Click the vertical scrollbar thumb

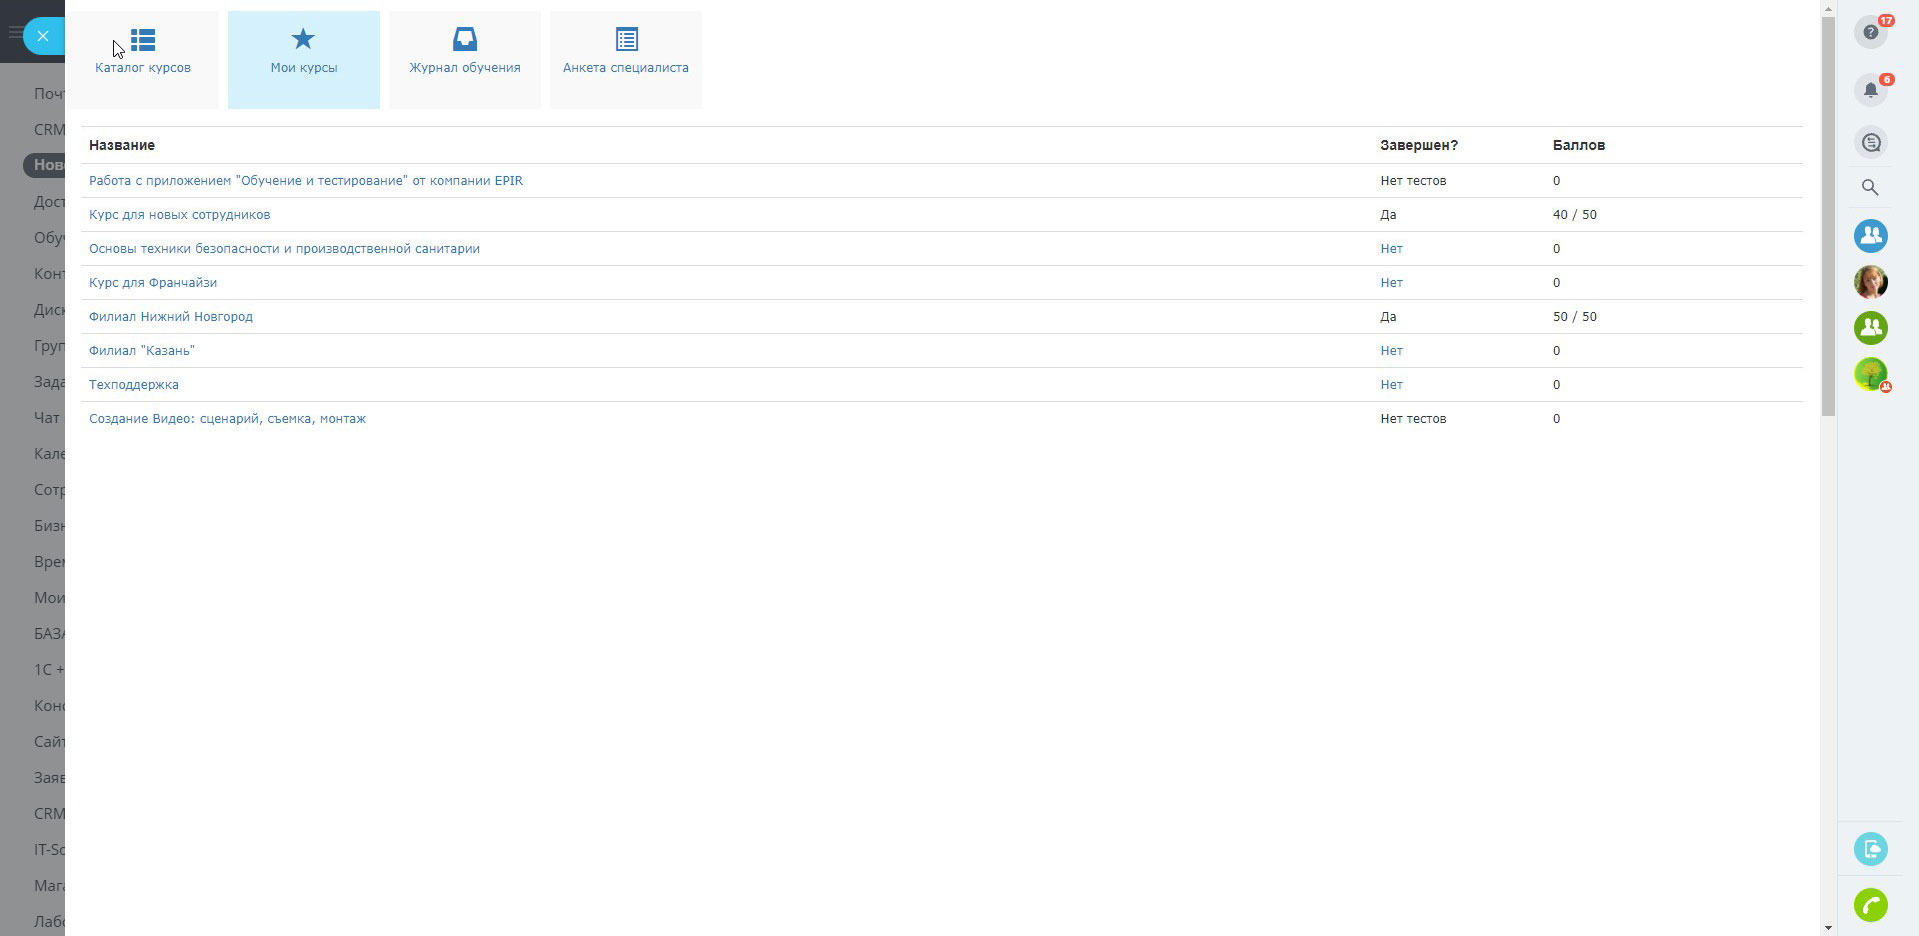click(1828, 216)
